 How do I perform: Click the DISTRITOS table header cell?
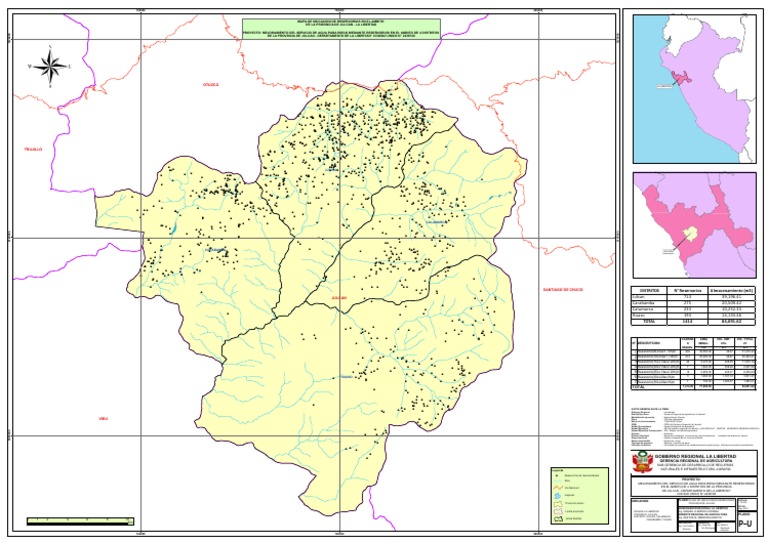649,290
